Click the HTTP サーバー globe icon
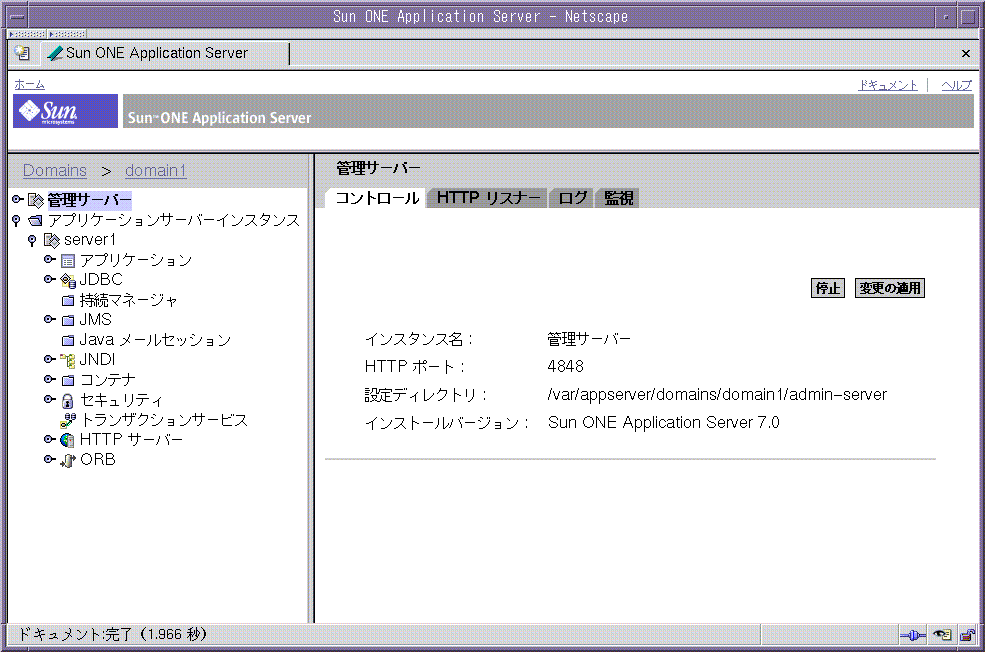This screenshot has height=652, width=985. tap(68, 439)
